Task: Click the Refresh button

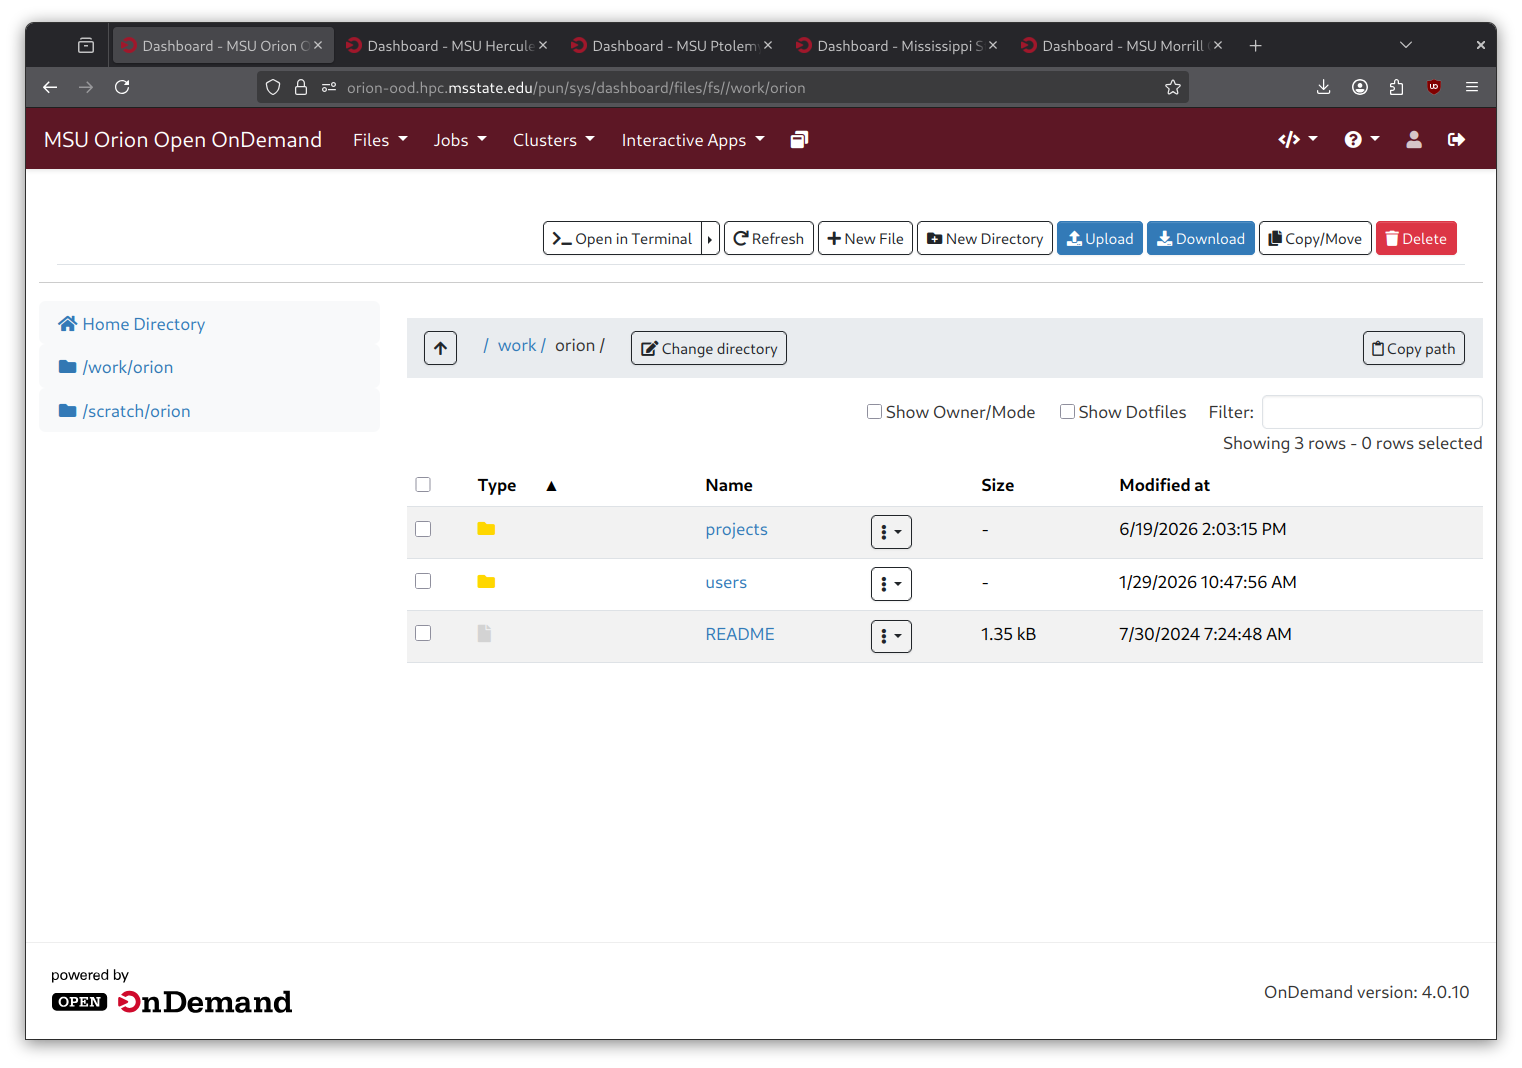Action: tap(768, 238)
